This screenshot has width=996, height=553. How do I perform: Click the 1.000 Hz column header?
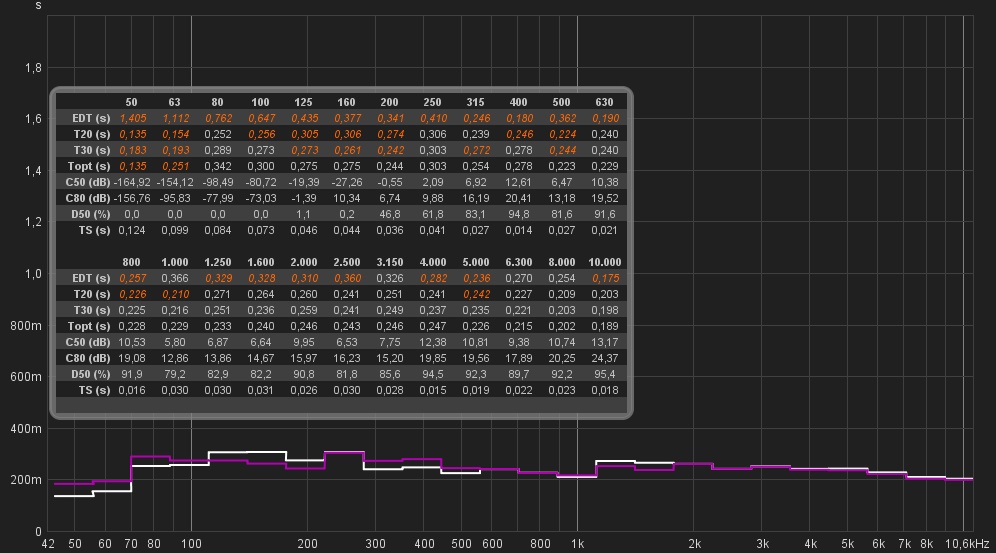pos(174,262)
